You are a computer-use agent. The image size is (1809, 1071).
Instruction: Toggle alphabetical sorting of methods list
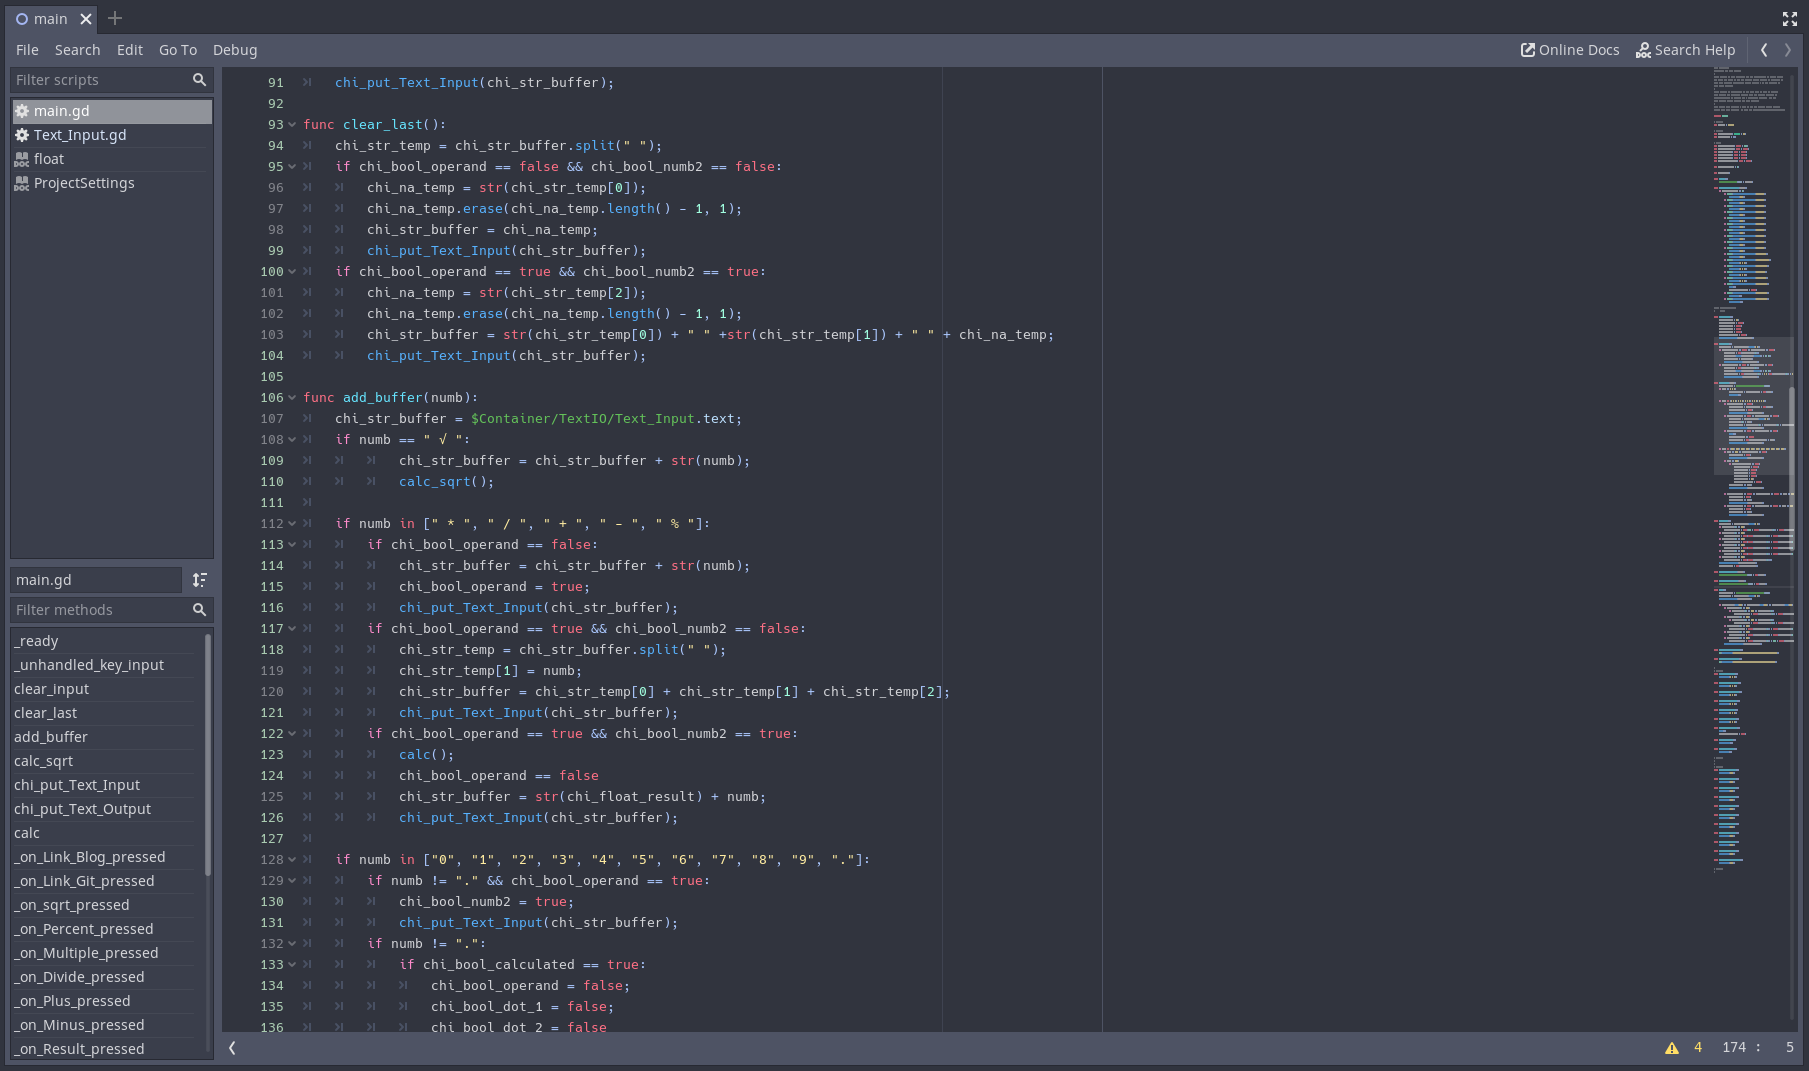coord(200,580)
